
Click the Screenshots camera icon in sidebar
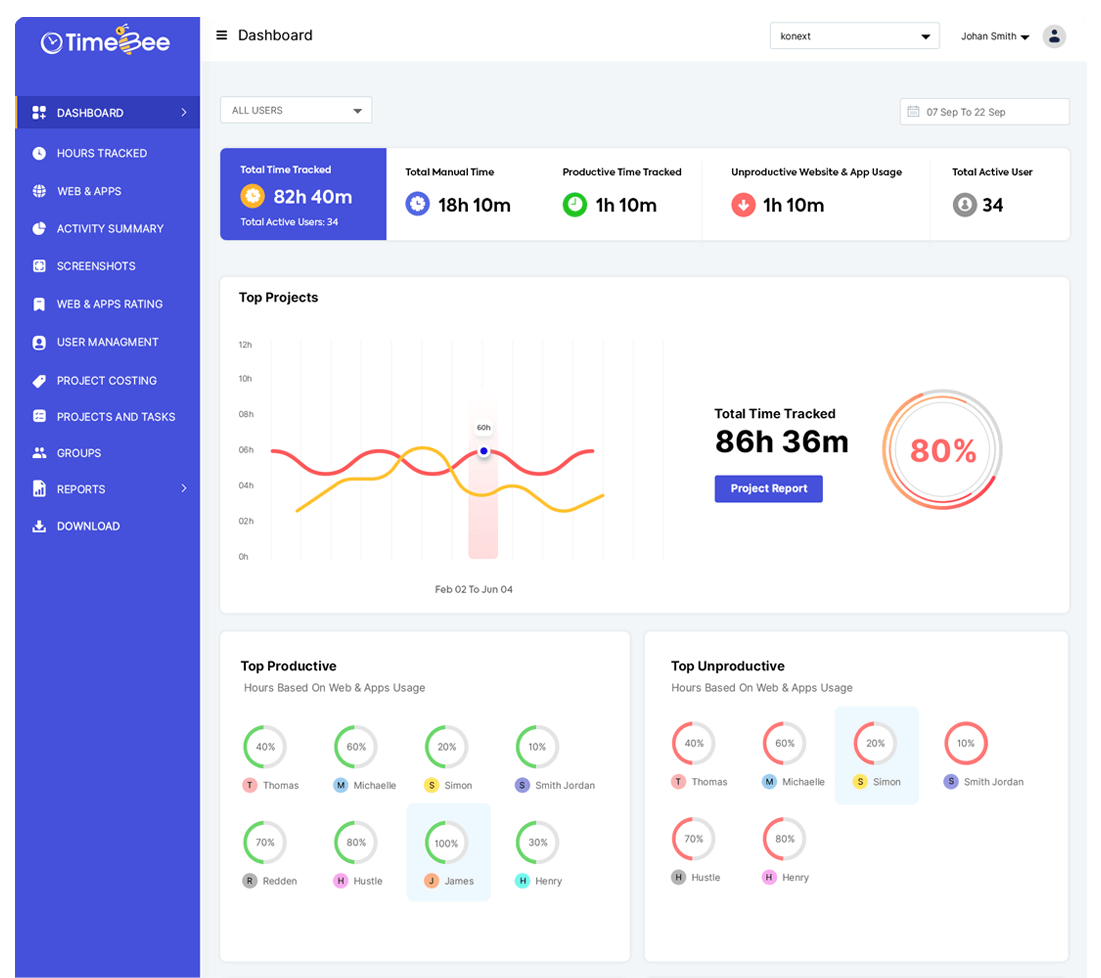pos(37,266)
